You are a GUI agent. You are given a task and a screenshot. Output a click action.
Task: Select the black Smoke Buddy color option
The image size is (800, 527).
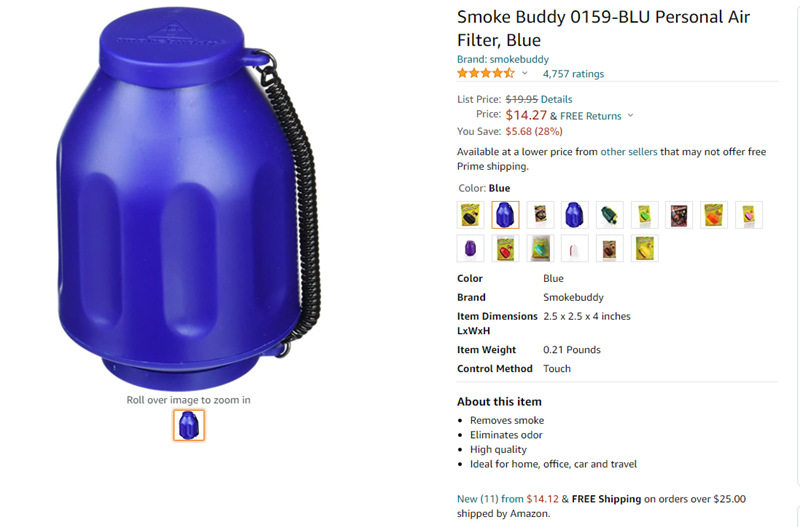pyautogui.click(x=470, y=215)
